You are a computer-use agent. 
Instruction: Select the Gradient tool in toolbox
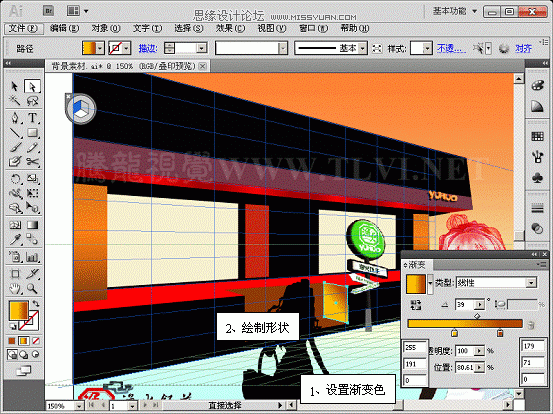[32, 225]
